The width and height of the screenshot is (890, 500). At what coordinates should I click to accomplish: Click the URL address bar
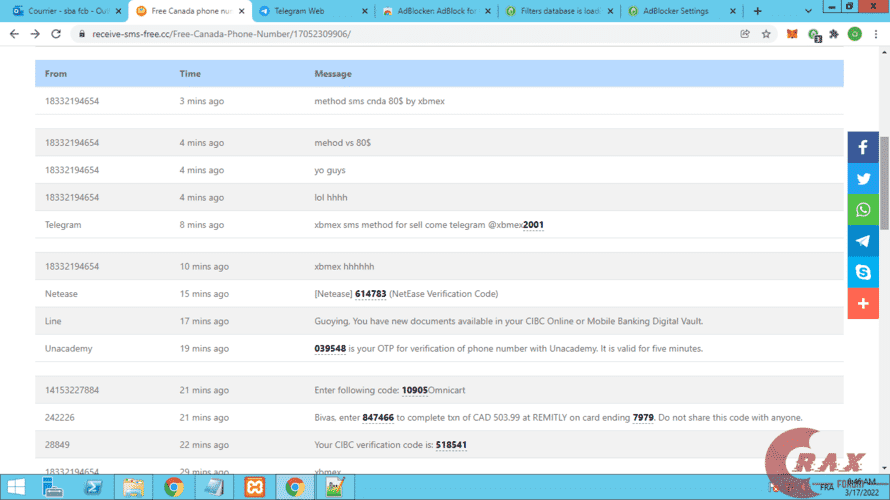pos(409,34)
